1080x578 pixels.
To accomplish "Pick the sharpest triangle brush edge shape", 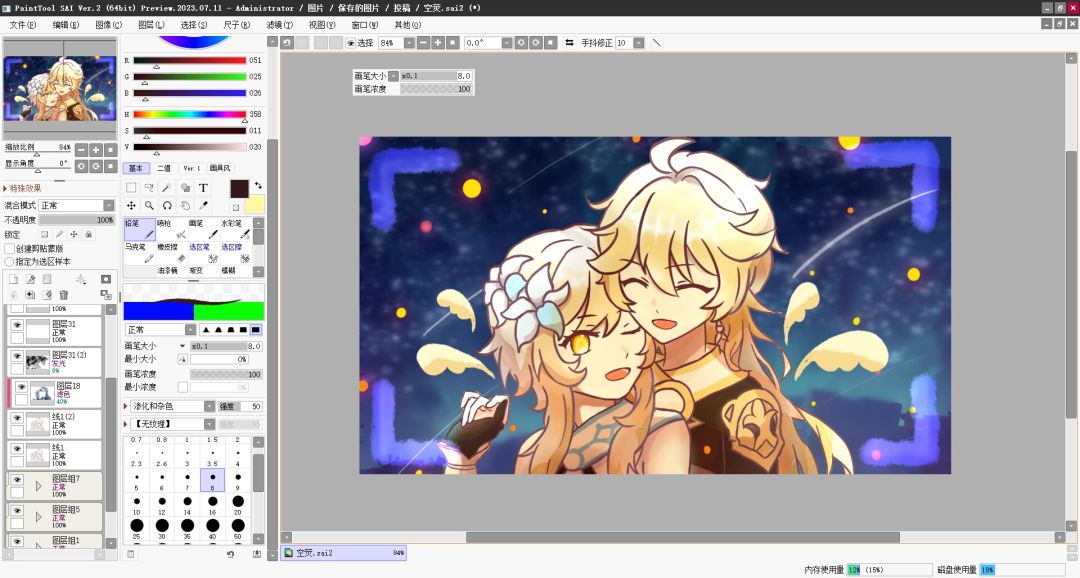I will (206, 330).
